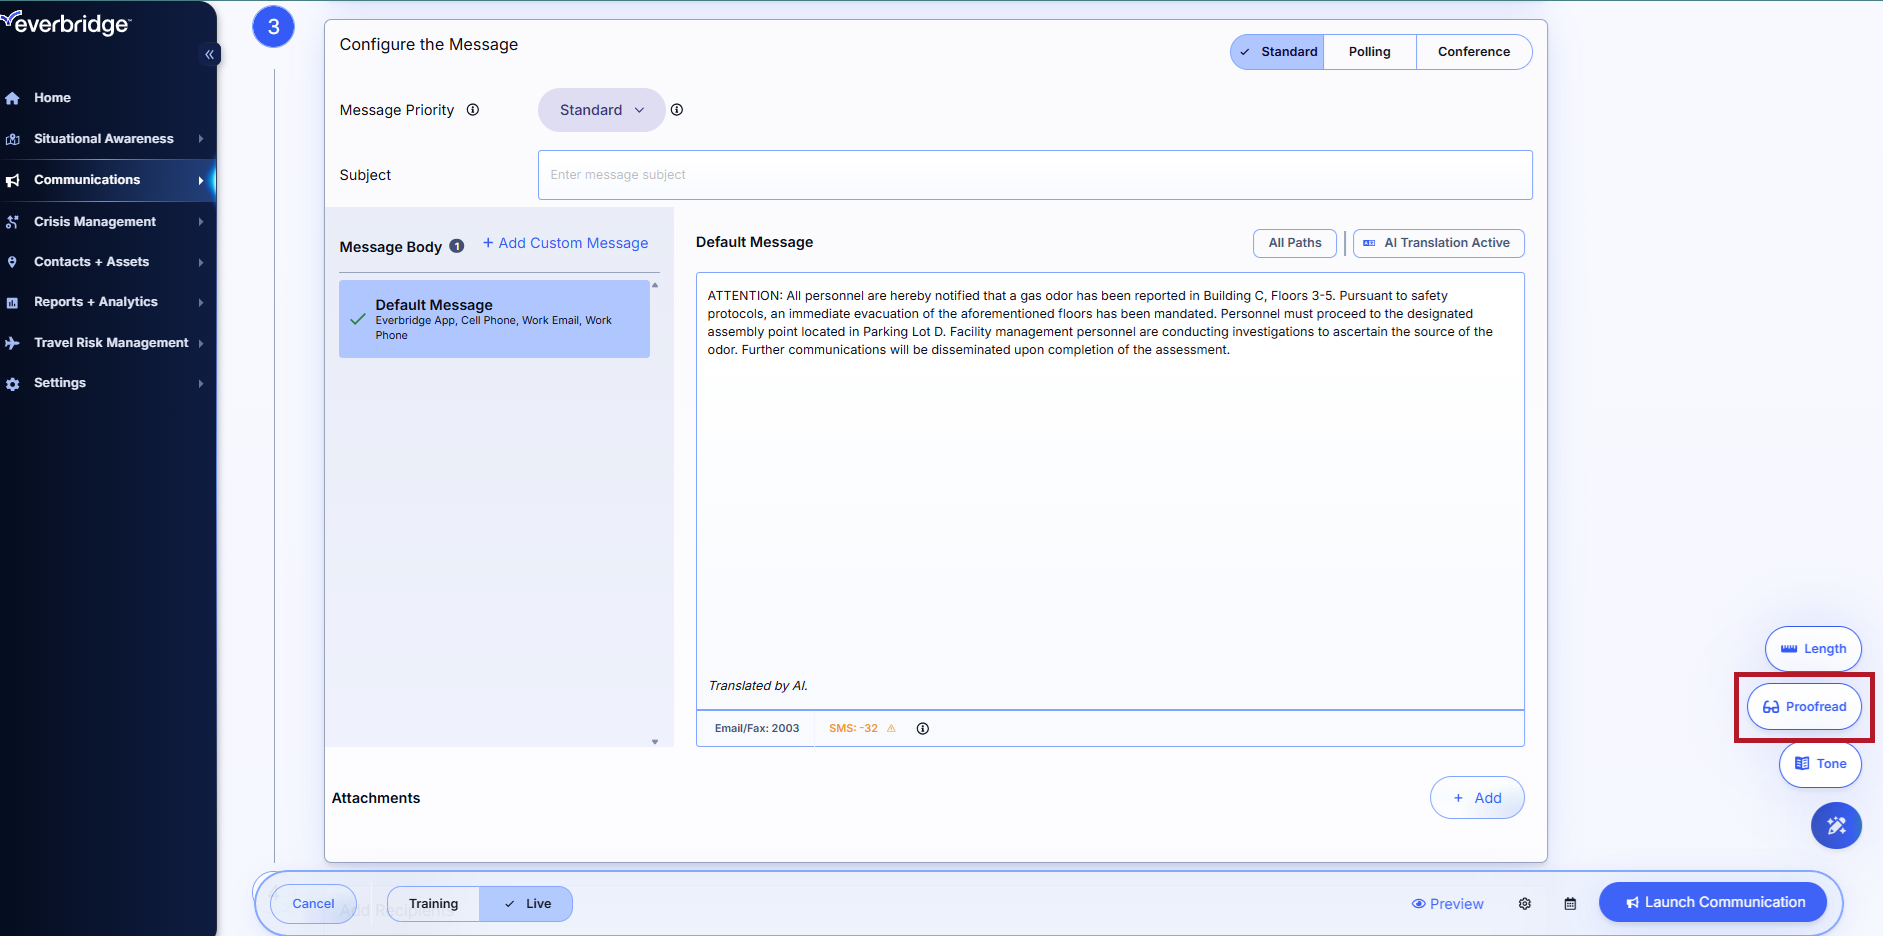The height and width of the screenshot is (941, 1883).
Task: Select the Live mode toggle
Action: click(x=527, y=904)
